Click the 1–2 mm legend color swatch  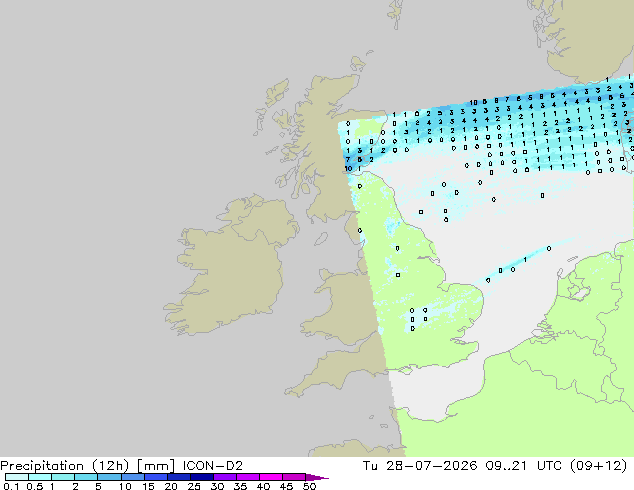63,477
